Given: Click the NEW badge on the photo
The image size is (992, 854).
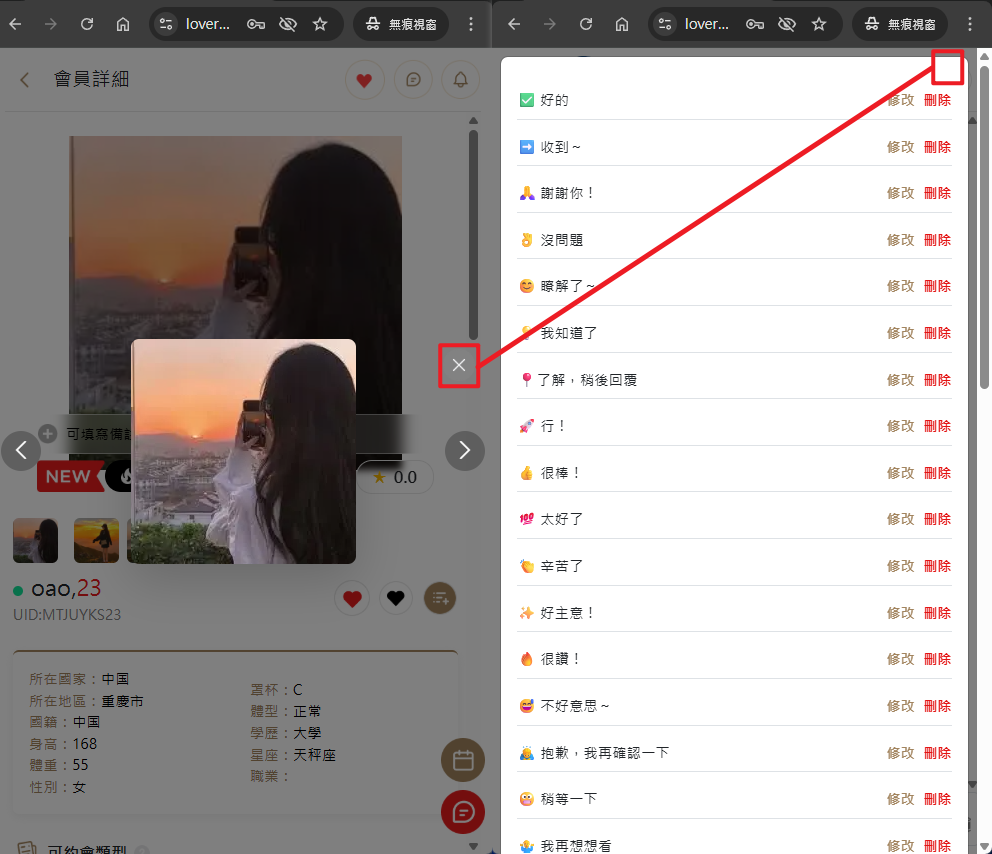Looking at the screenshot, I should [68, 476].
